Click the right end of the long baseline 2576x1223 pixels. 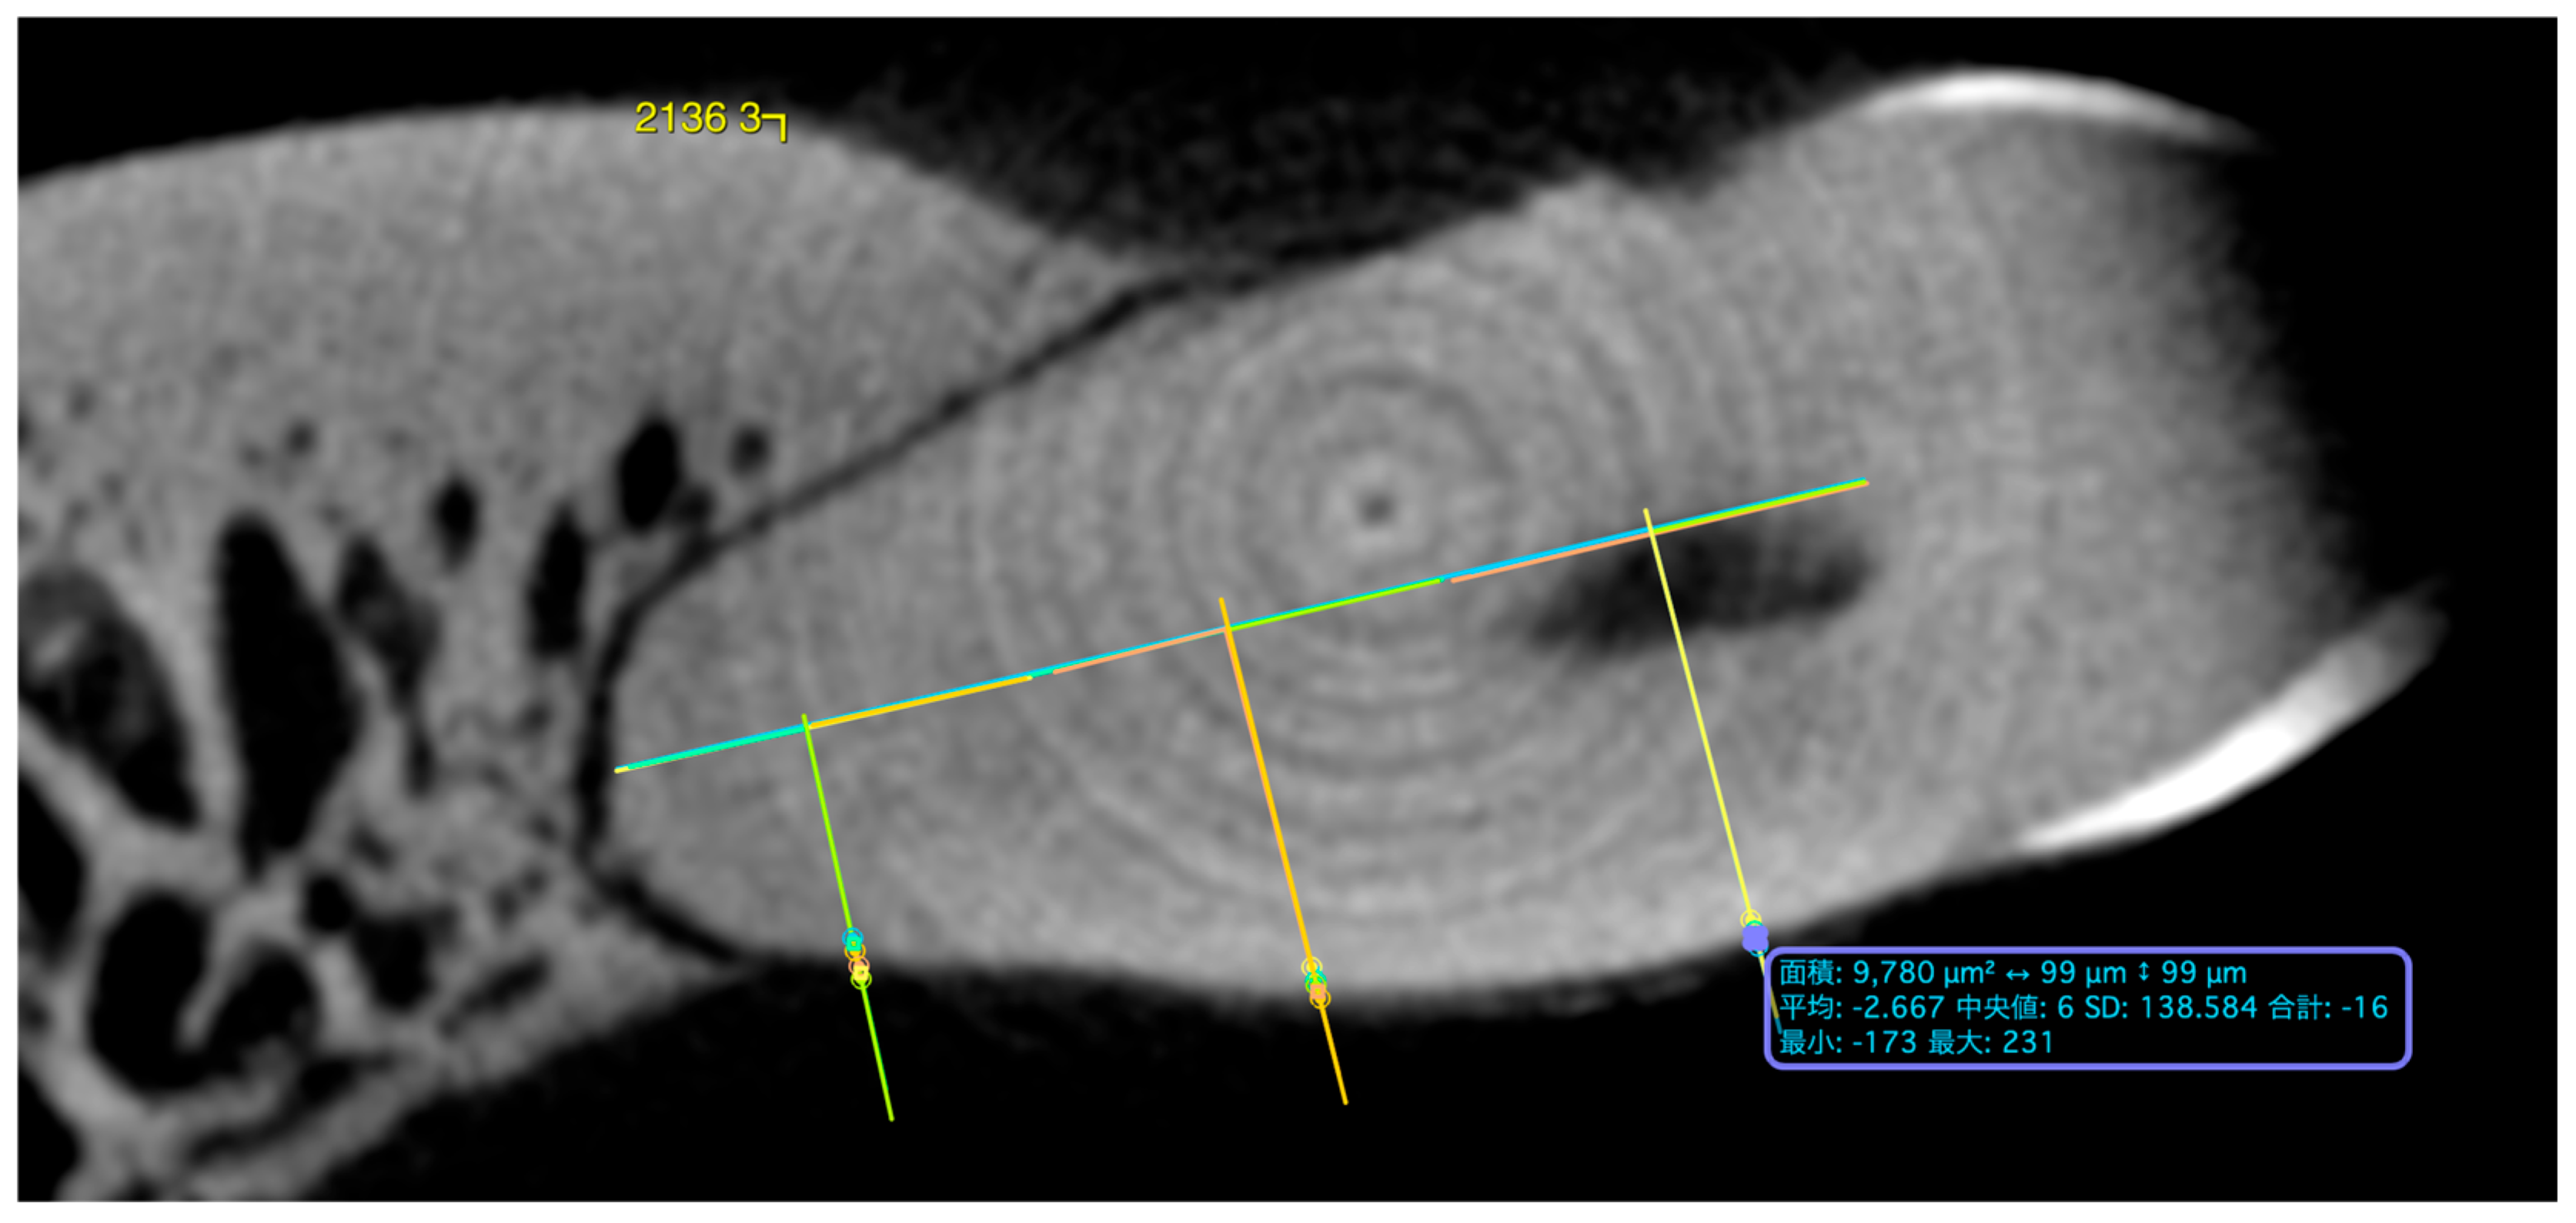click(x=1865, y=483)
